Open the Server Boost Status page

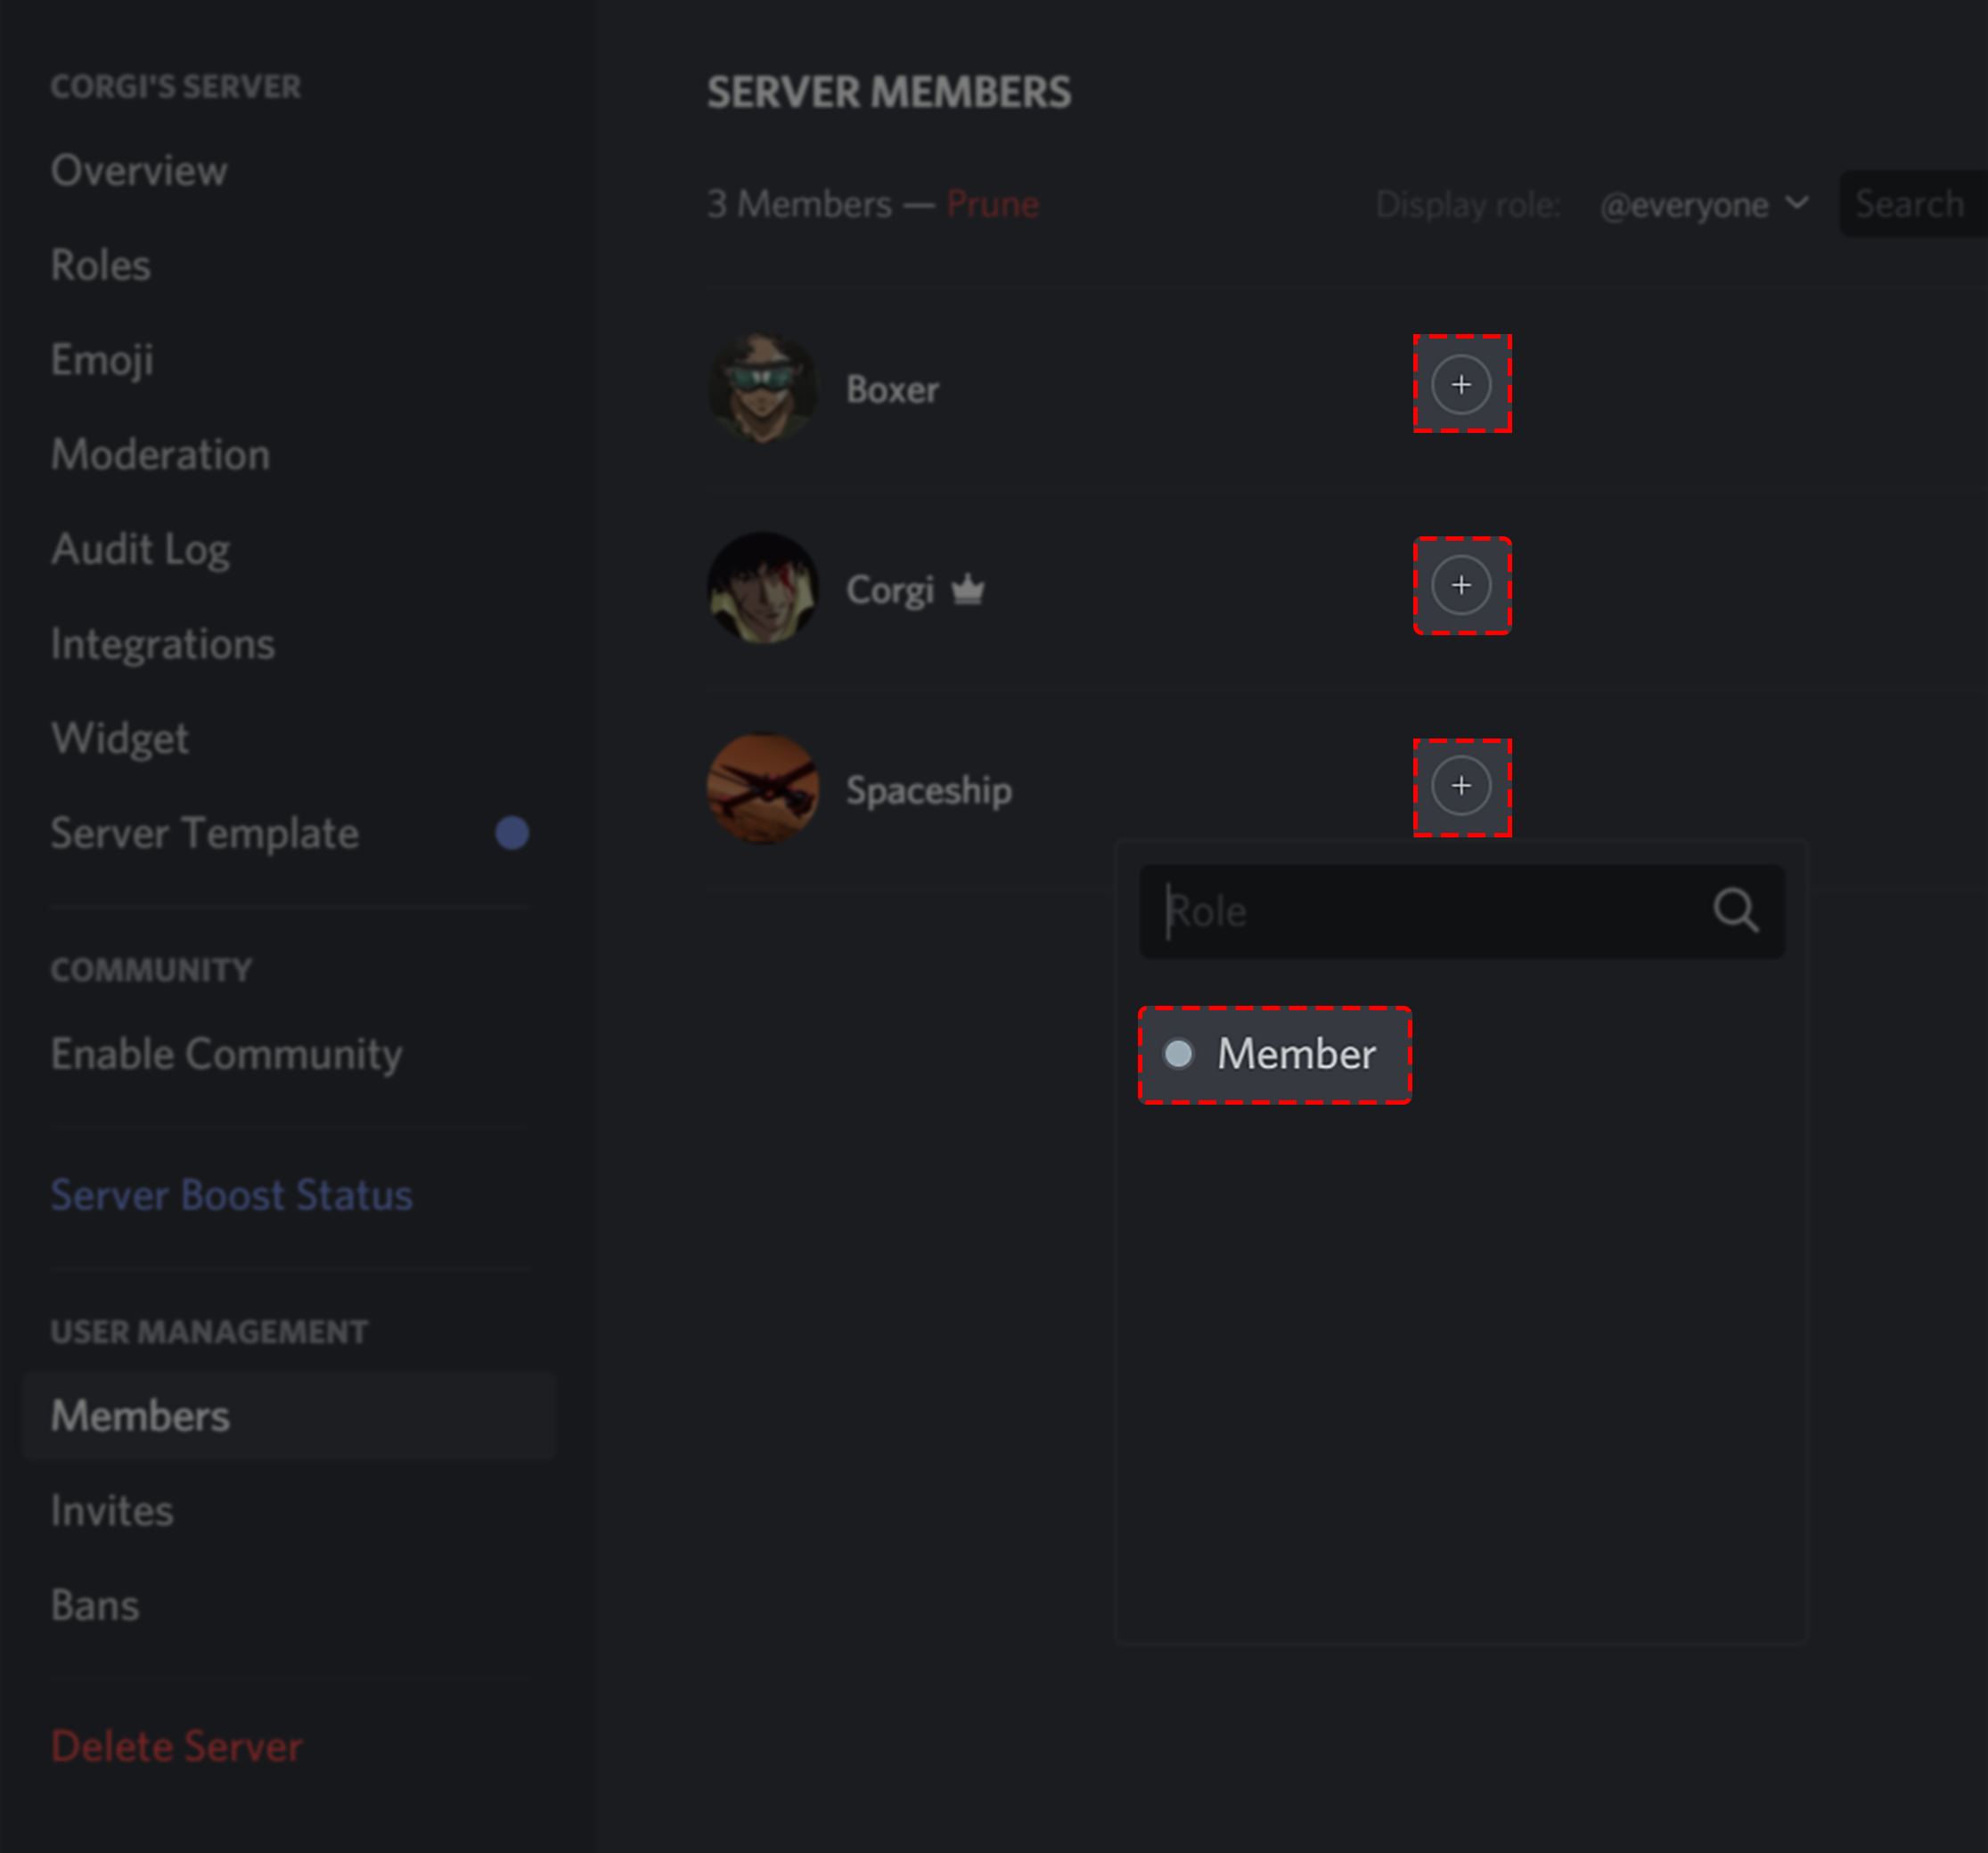(230, 1193)
